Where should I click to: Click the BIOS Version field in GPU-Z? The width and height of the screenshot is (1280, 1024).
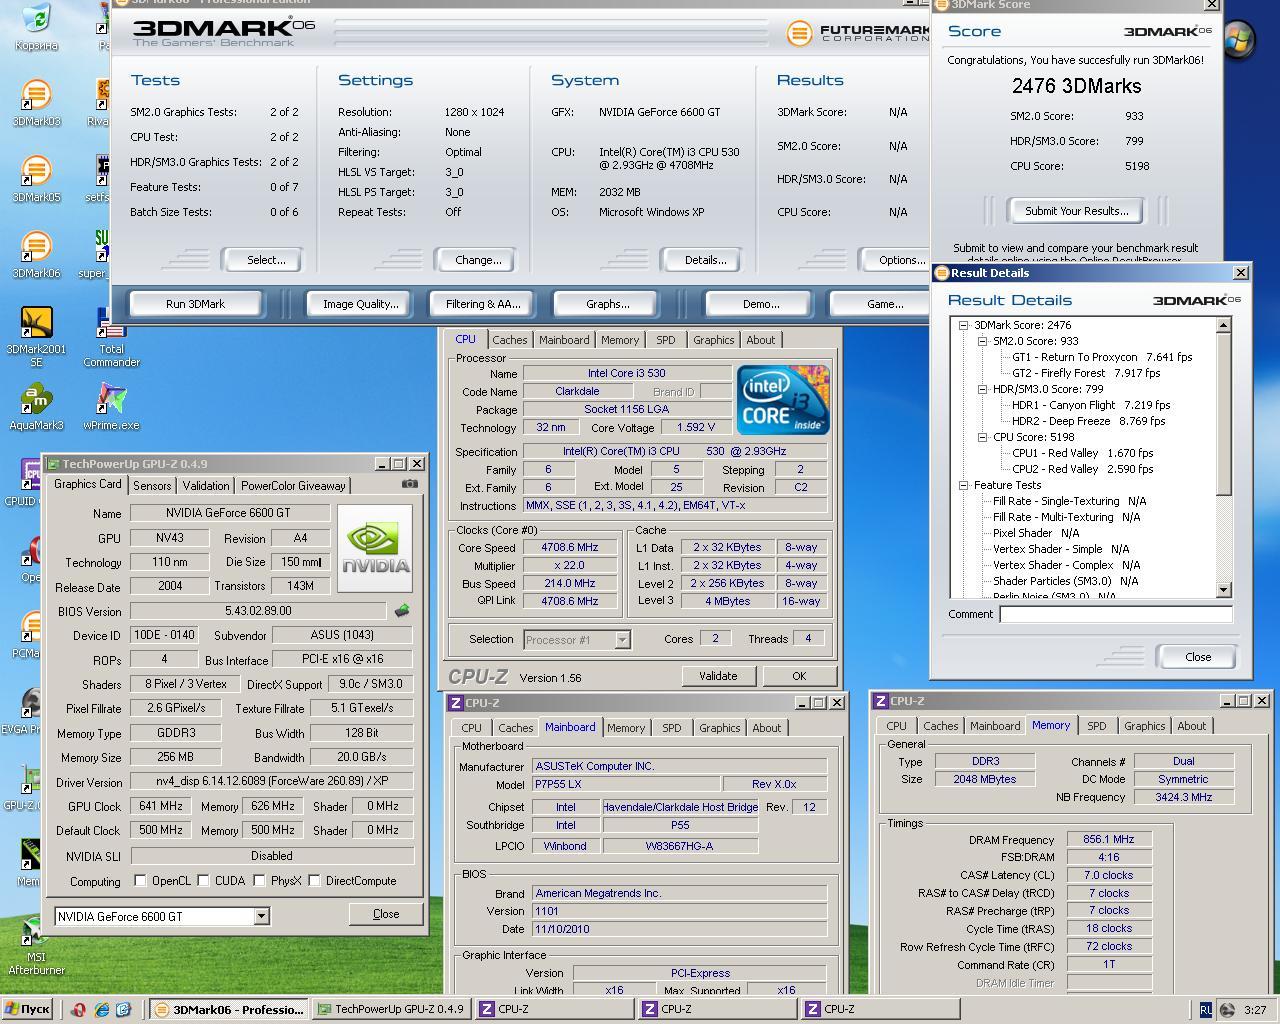258,611
